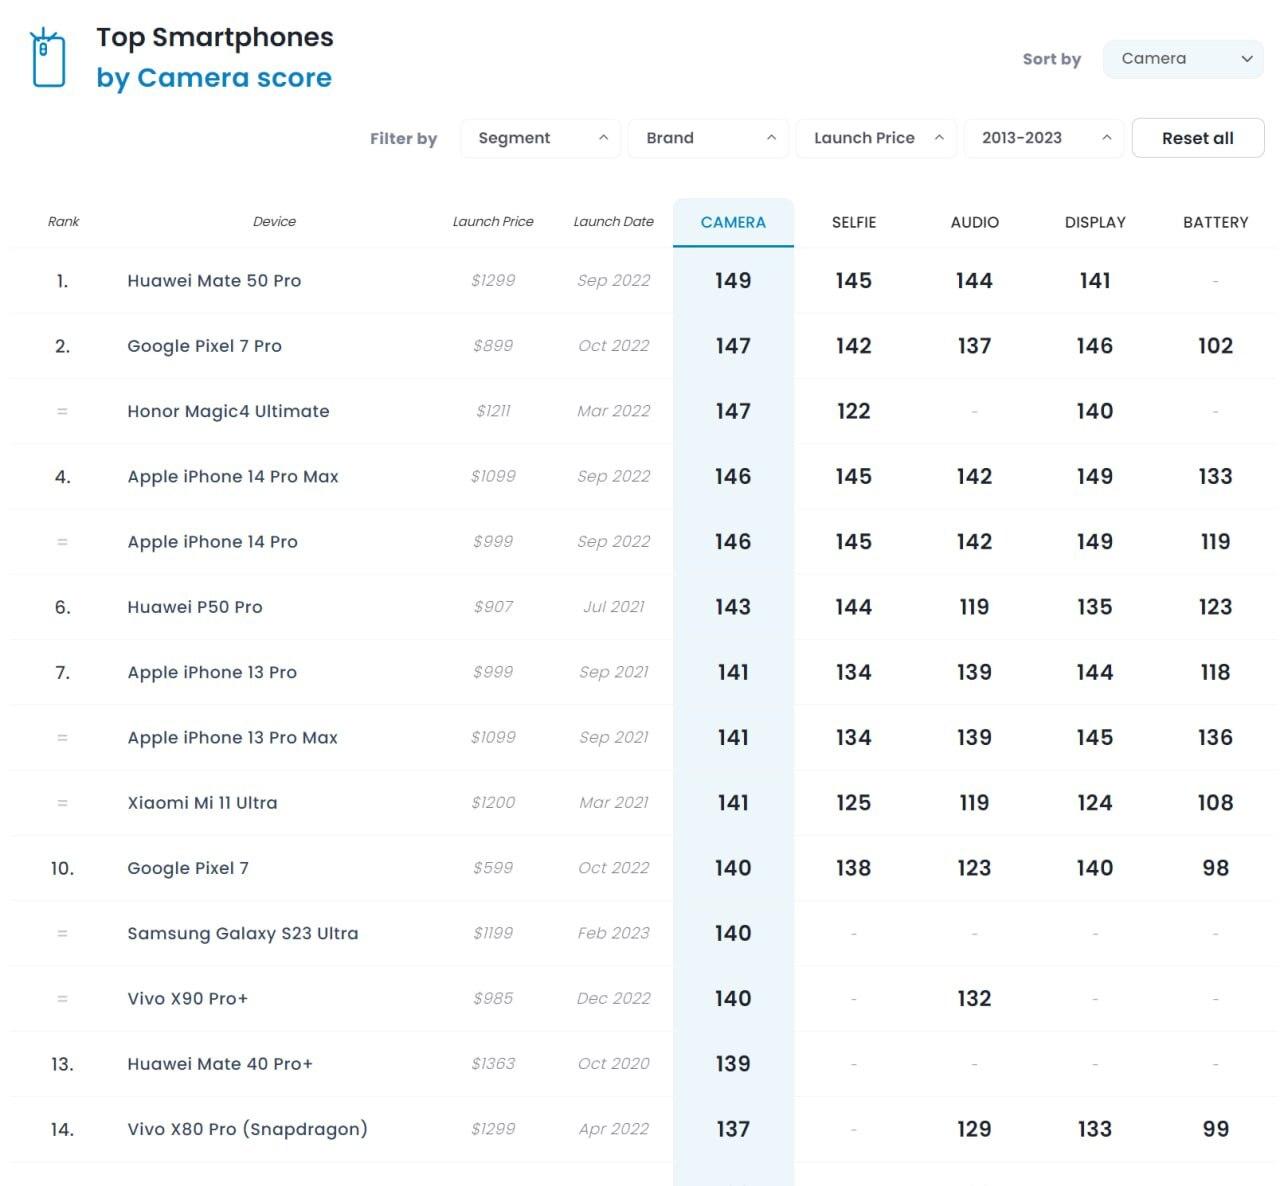The width and height of the screenshot is (1280, 1186).
Task: Expand the Brand filter dropdown
Action: [x=708, y=138]
